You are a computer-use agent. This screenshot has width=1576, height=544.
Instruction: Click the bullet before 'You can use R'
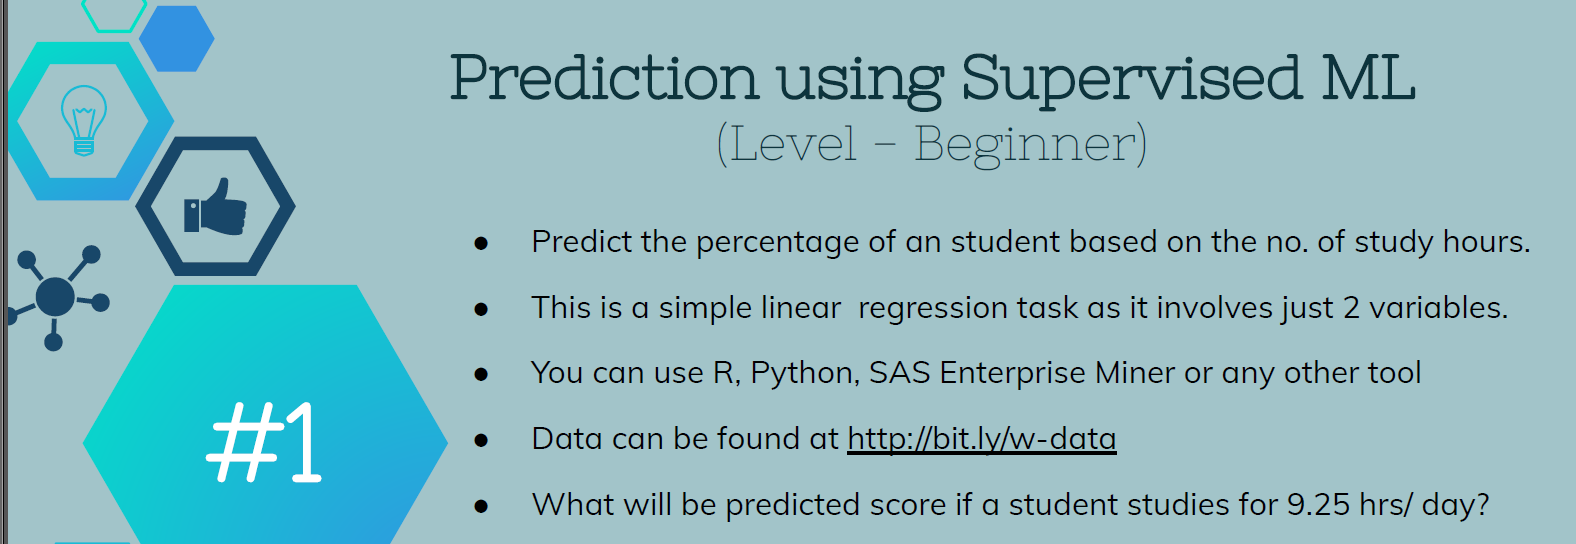tap(481, 375)
